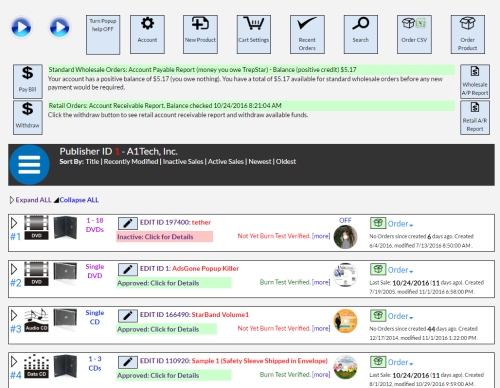Screen dimensions: 500x388
Task: Click the OFF label in tether row
Action: pos(345,220)
